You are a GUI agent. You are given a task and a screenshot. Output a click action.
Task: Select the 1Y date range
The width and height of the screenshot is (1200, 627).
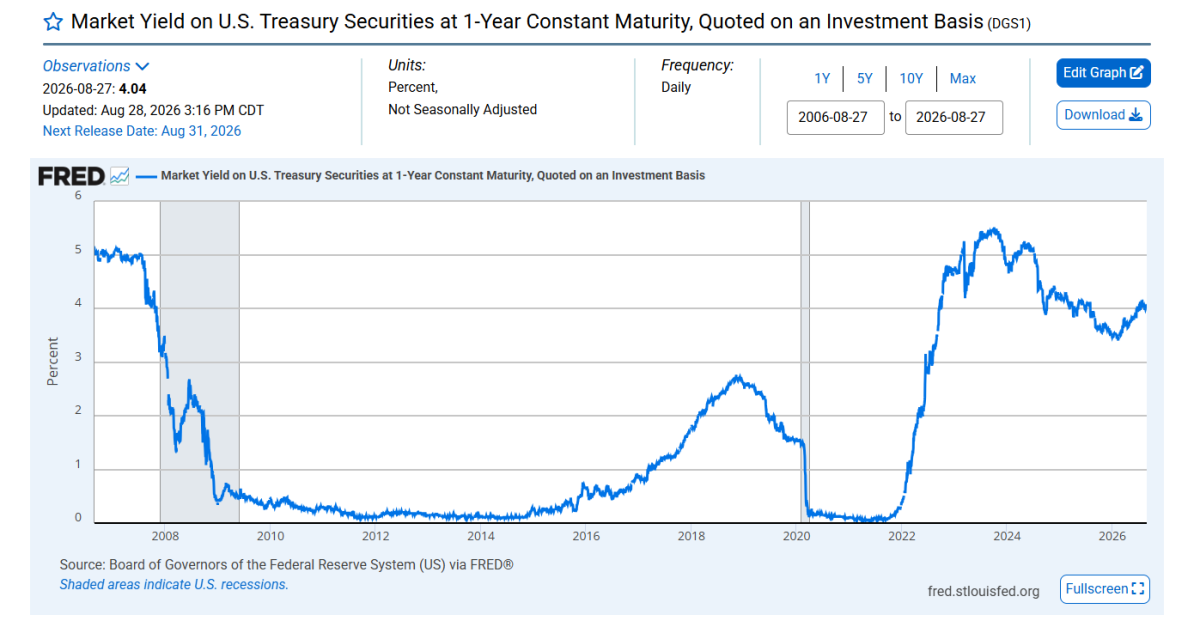coord(822,79)
